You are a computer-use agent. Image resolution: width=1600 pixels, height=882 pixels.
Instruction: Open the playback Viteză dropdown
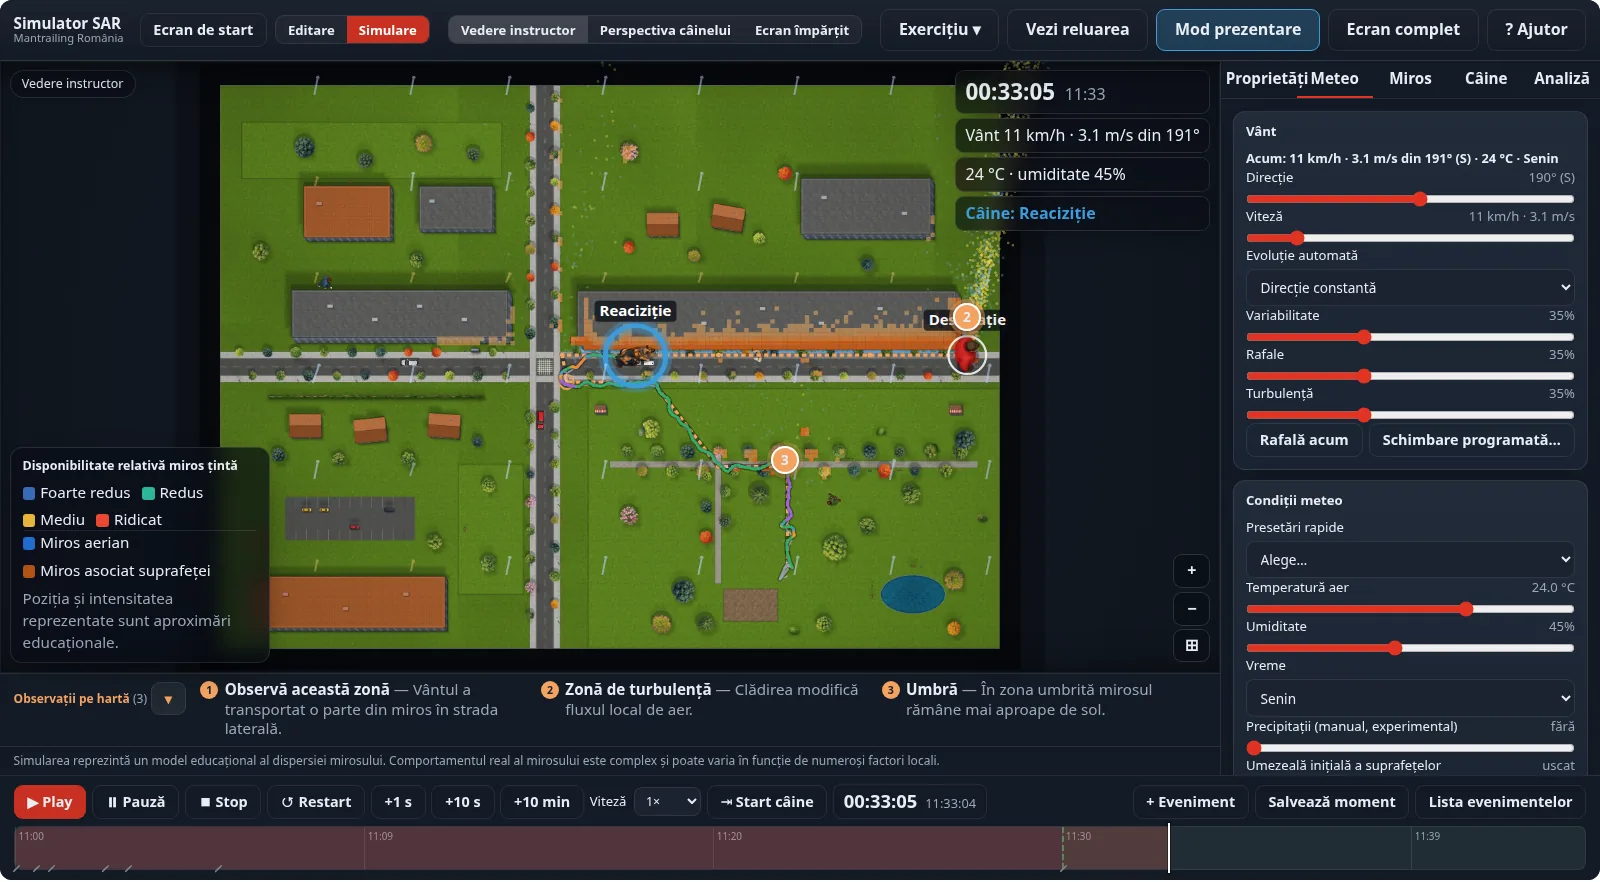point(667,802)
